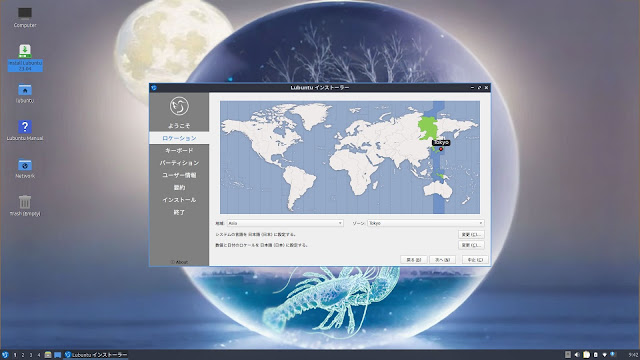Close the Lubuntu installer window
The height and width of the screenshot is (360, 640).
486,87
